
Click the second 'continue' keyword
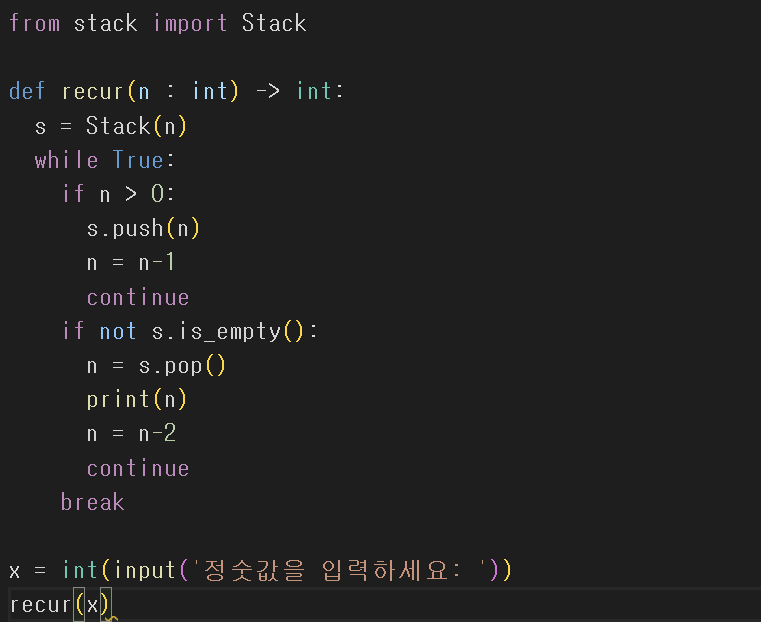click(x=138, y=468)
